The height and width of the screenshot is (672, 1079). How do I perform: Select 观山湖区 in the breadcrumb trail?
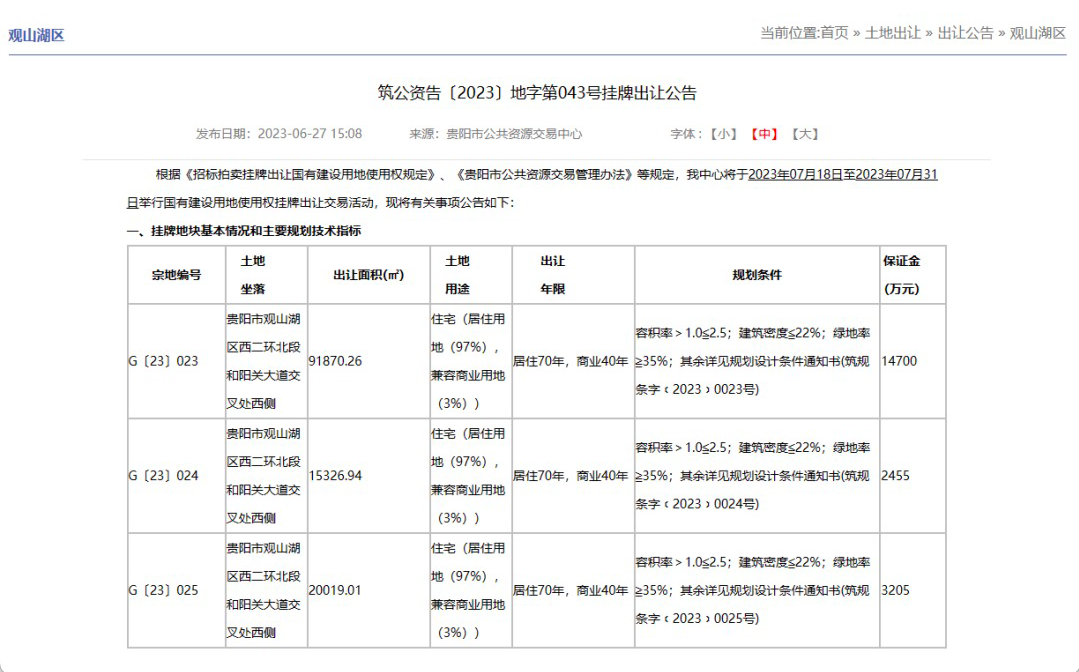(x=1037, y=33)
